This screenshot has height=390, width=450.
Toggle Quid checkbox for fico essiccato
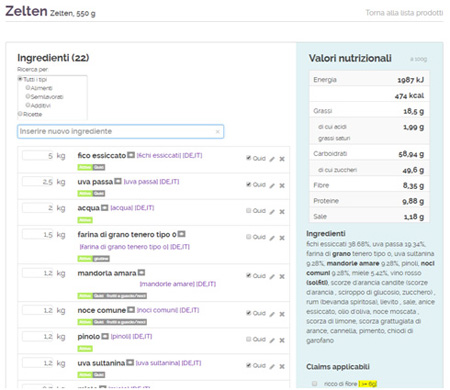coord(248,158)
